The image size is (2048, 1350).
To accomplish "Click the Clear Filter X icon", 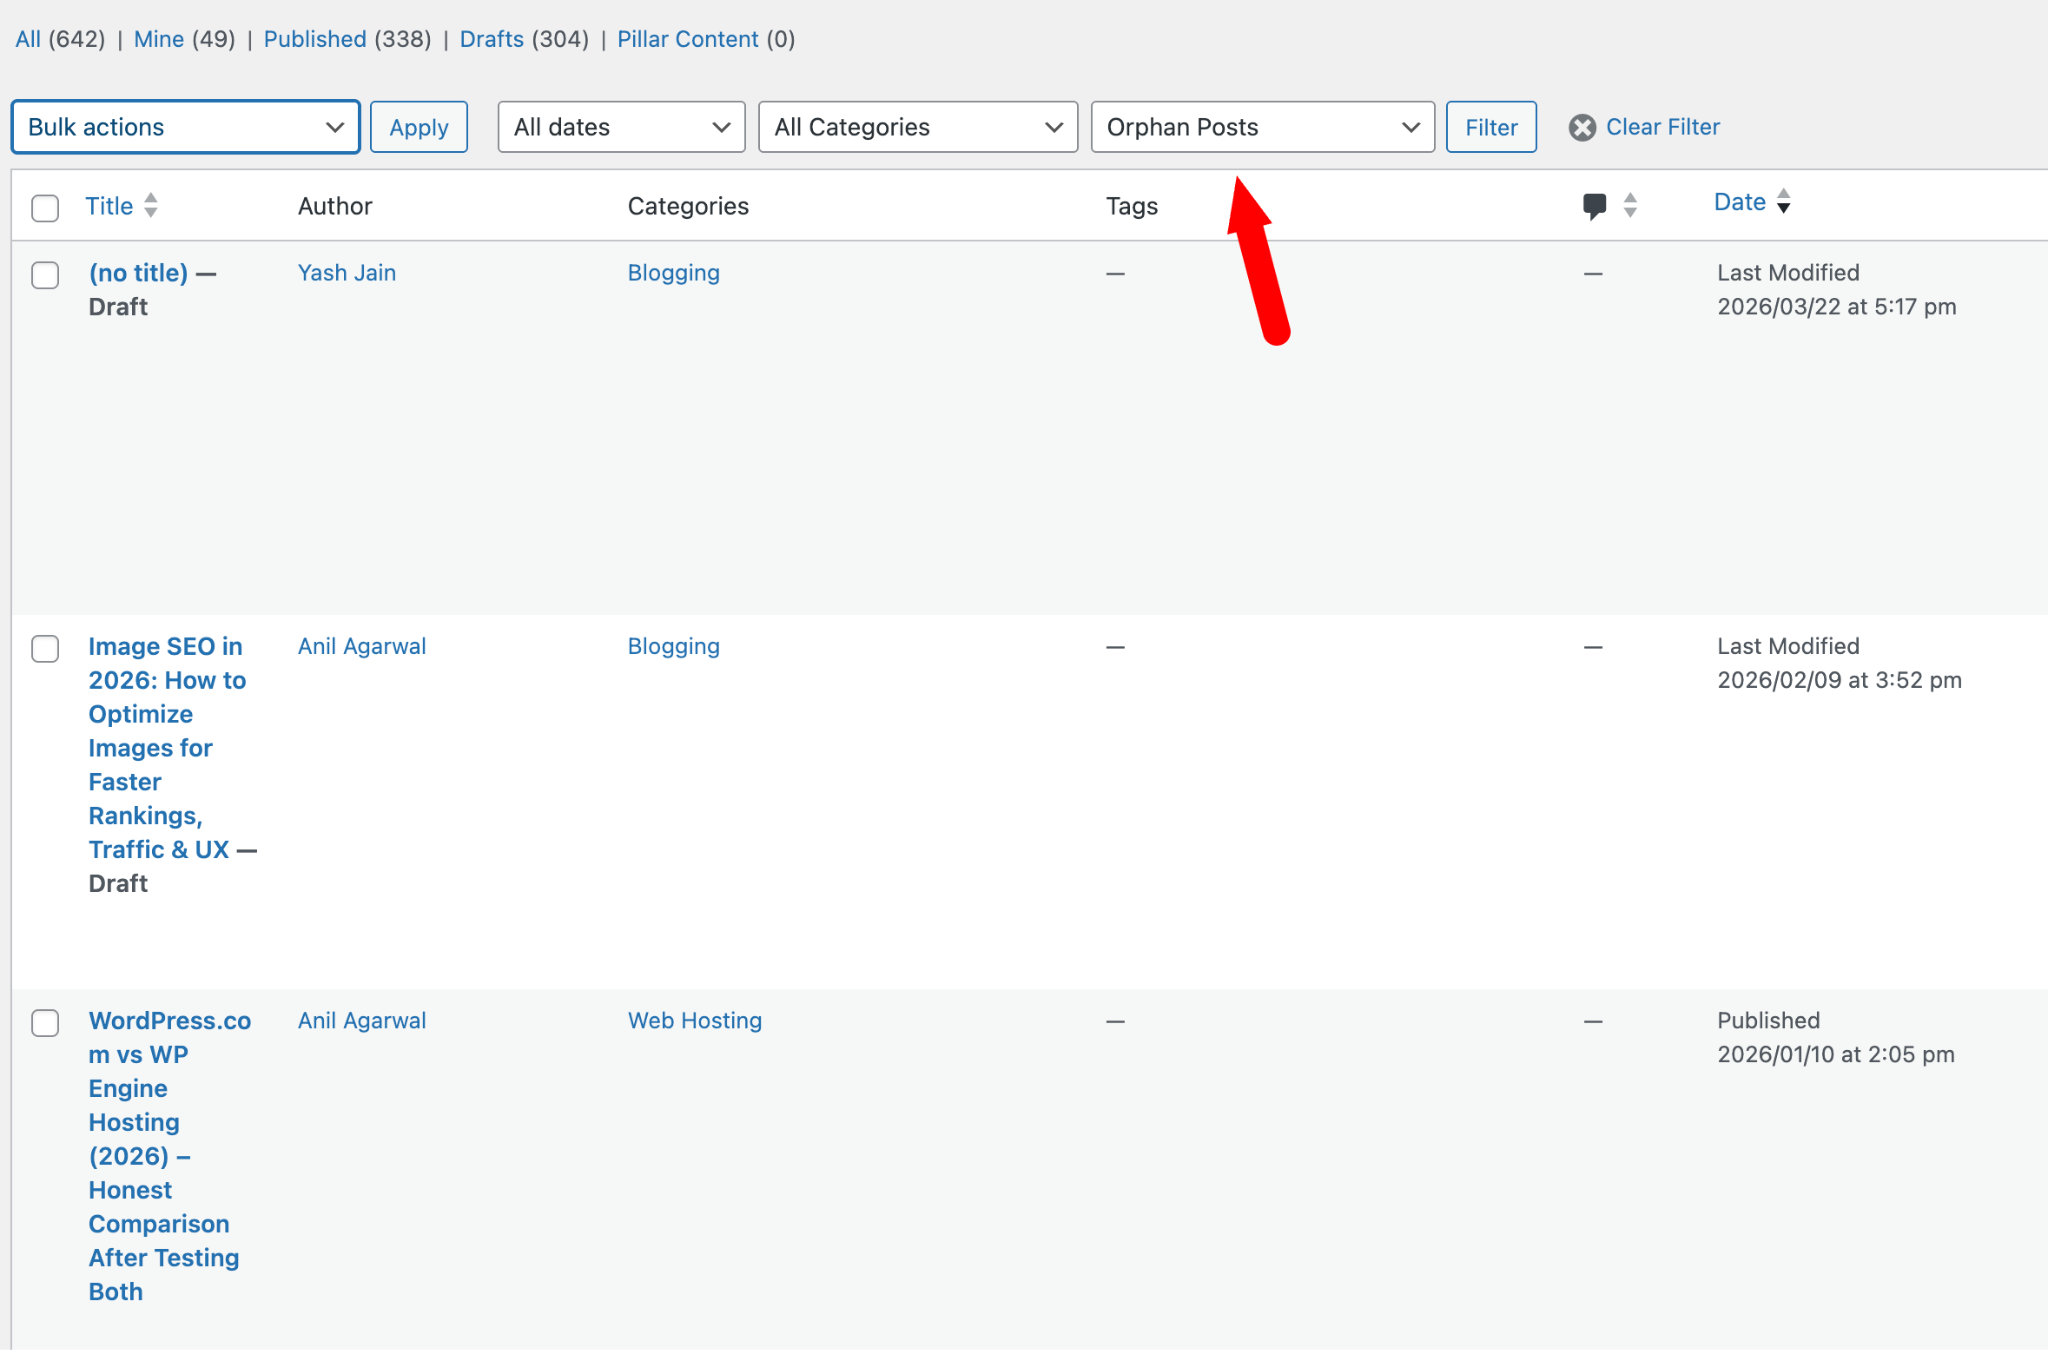I will pyautogui.click(x=1582, y=128).
